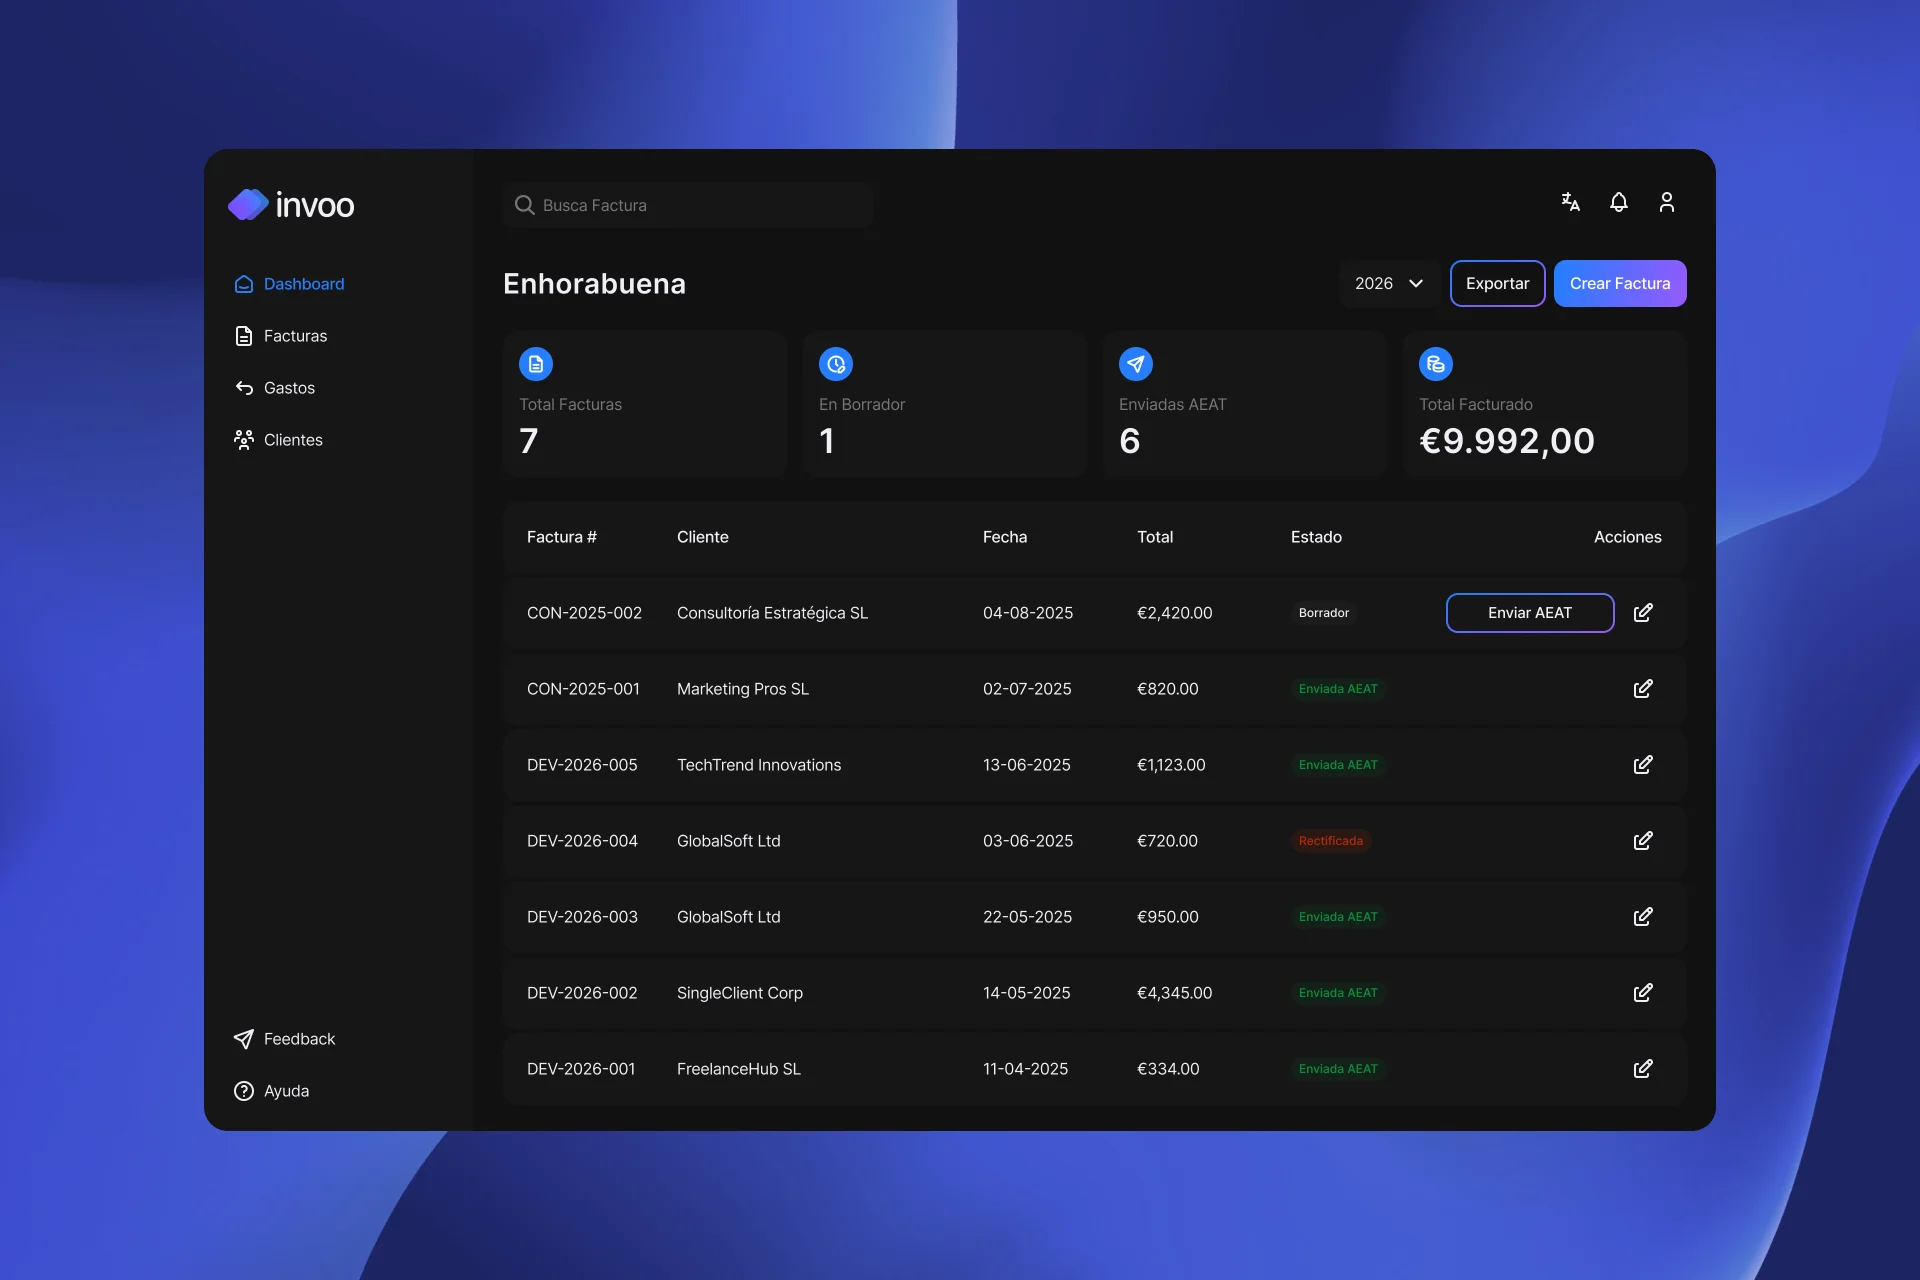The height and width of the screenshot is (1280, 1920).
Task: Open Feedback from the sidebar
Action: [299, 1039]
